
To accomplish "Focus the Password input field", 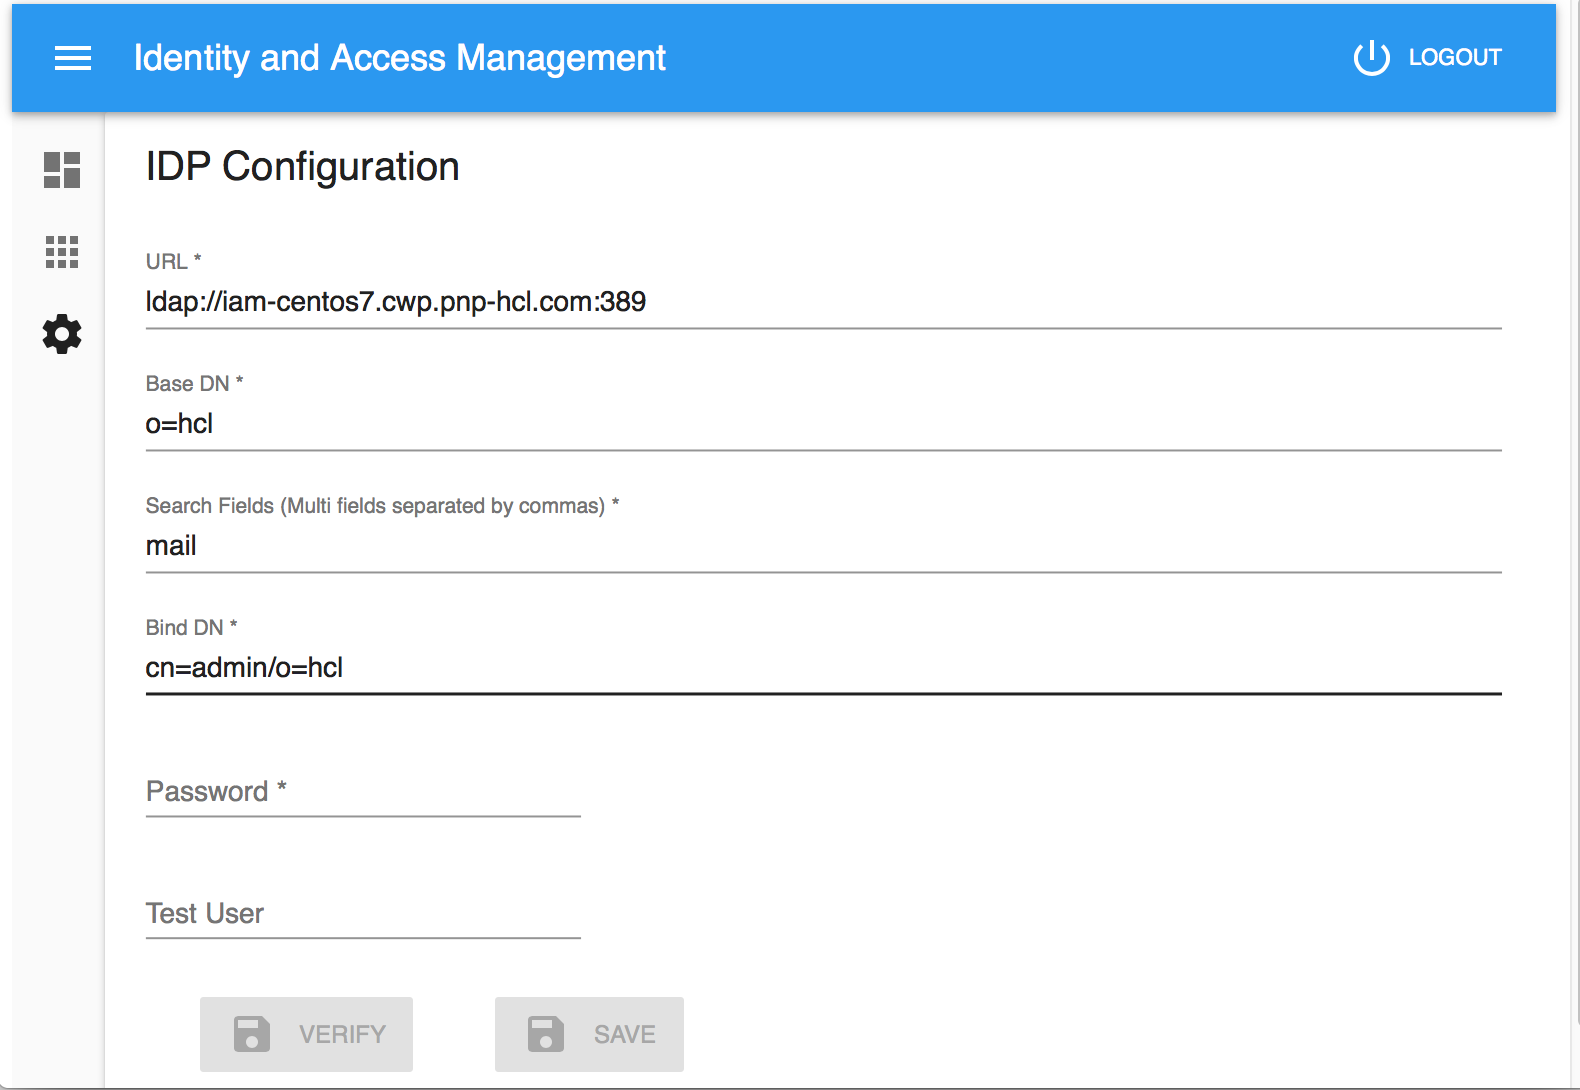I will [363, 792].
